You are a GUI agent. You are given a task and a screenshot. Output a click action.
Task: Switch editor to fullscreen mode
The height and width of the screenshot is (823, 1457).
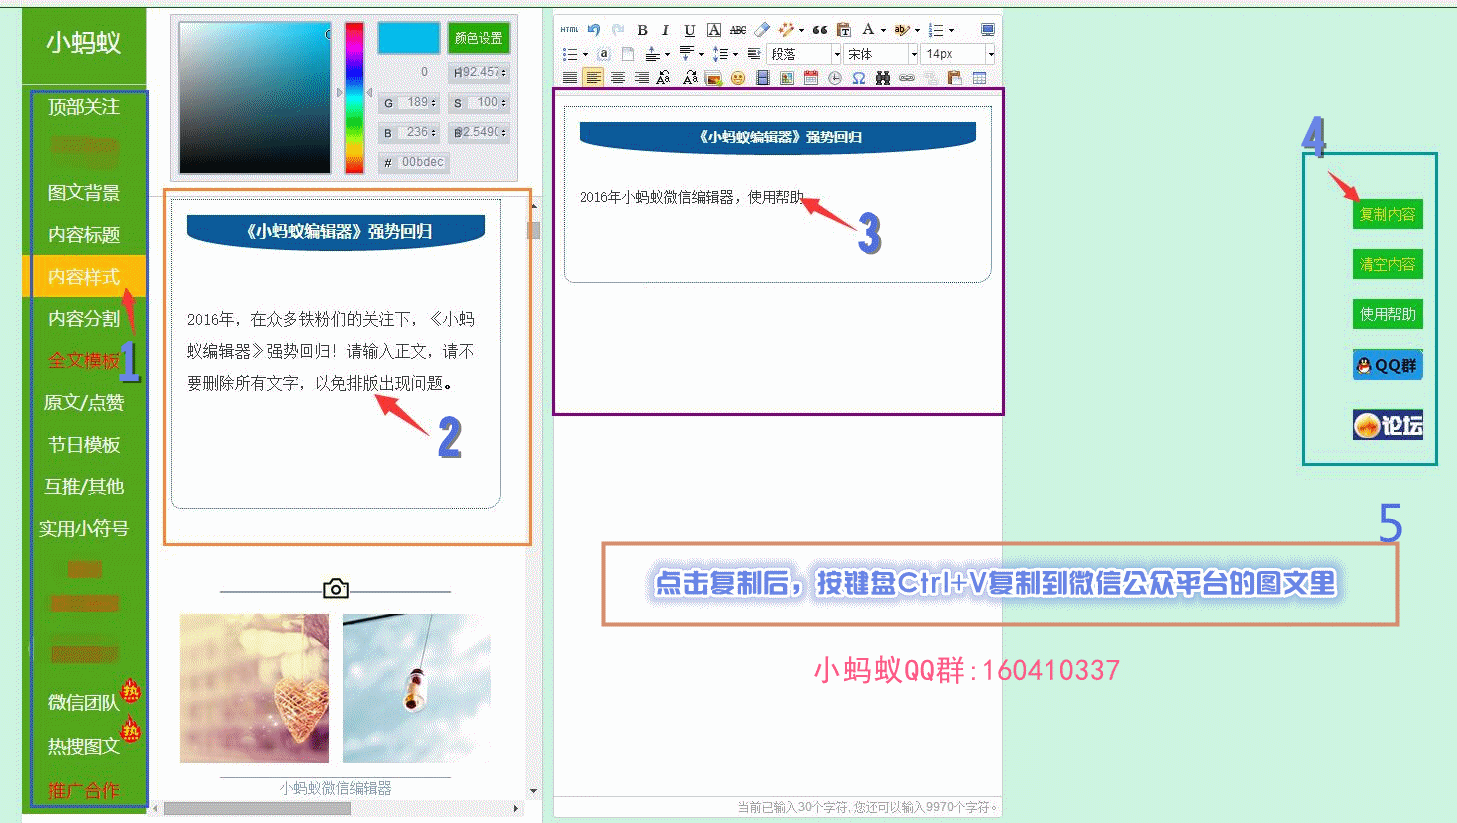pyautogui.click(x=988, y=30)
